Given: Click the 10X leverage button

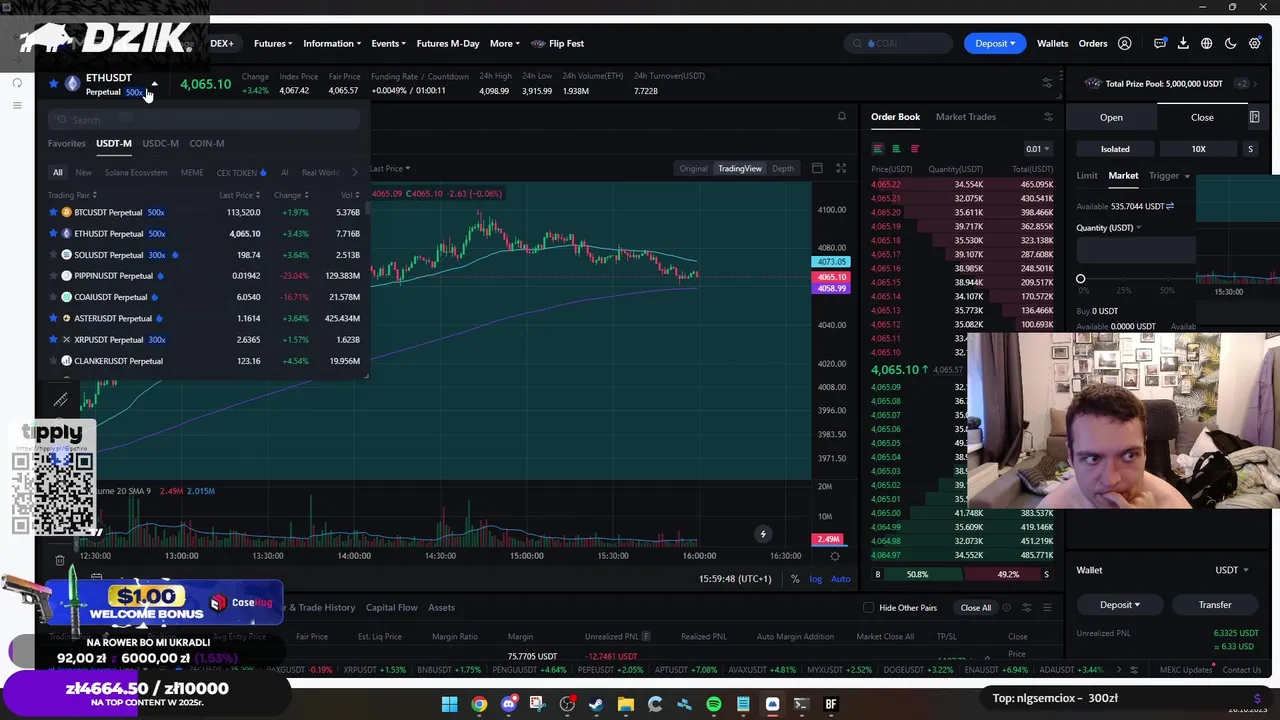Looking at the screenshot, I should 1198,149.
